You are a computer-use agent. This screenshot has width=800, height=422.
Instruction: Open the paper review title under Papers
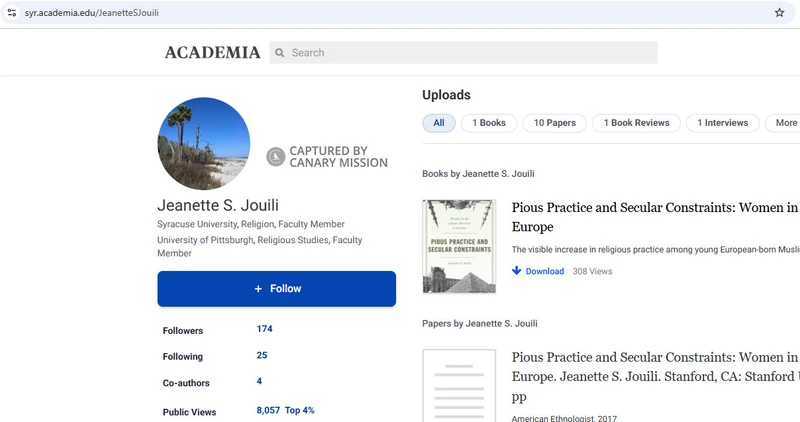click(x=655, y=377)
